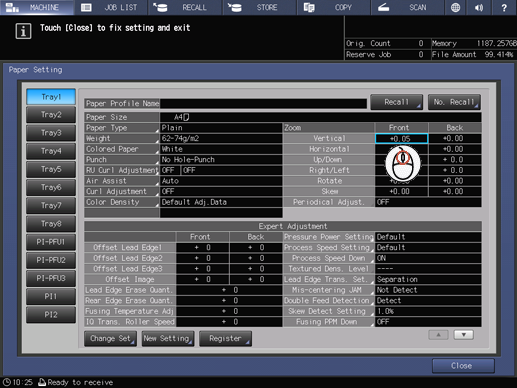
Task: Select the PI-PFU1 tray button
Action: [x=51, y=242]
